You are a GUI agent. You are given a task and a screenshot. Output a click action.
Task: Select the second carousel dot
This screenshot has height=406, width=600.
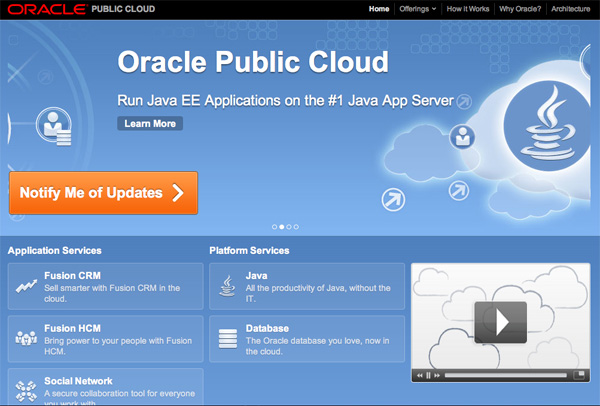point(282,227)
